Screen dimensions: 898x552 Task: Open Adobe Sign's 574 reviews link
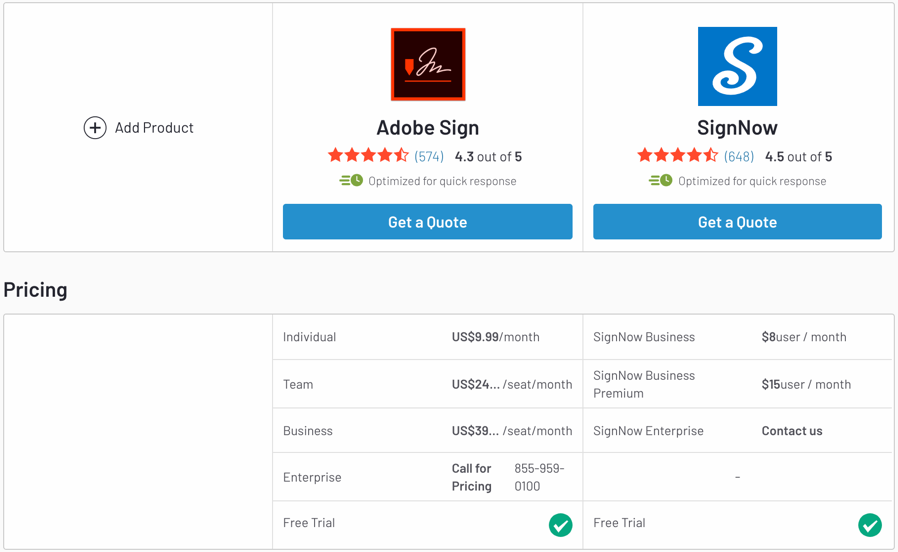(429, 157)
